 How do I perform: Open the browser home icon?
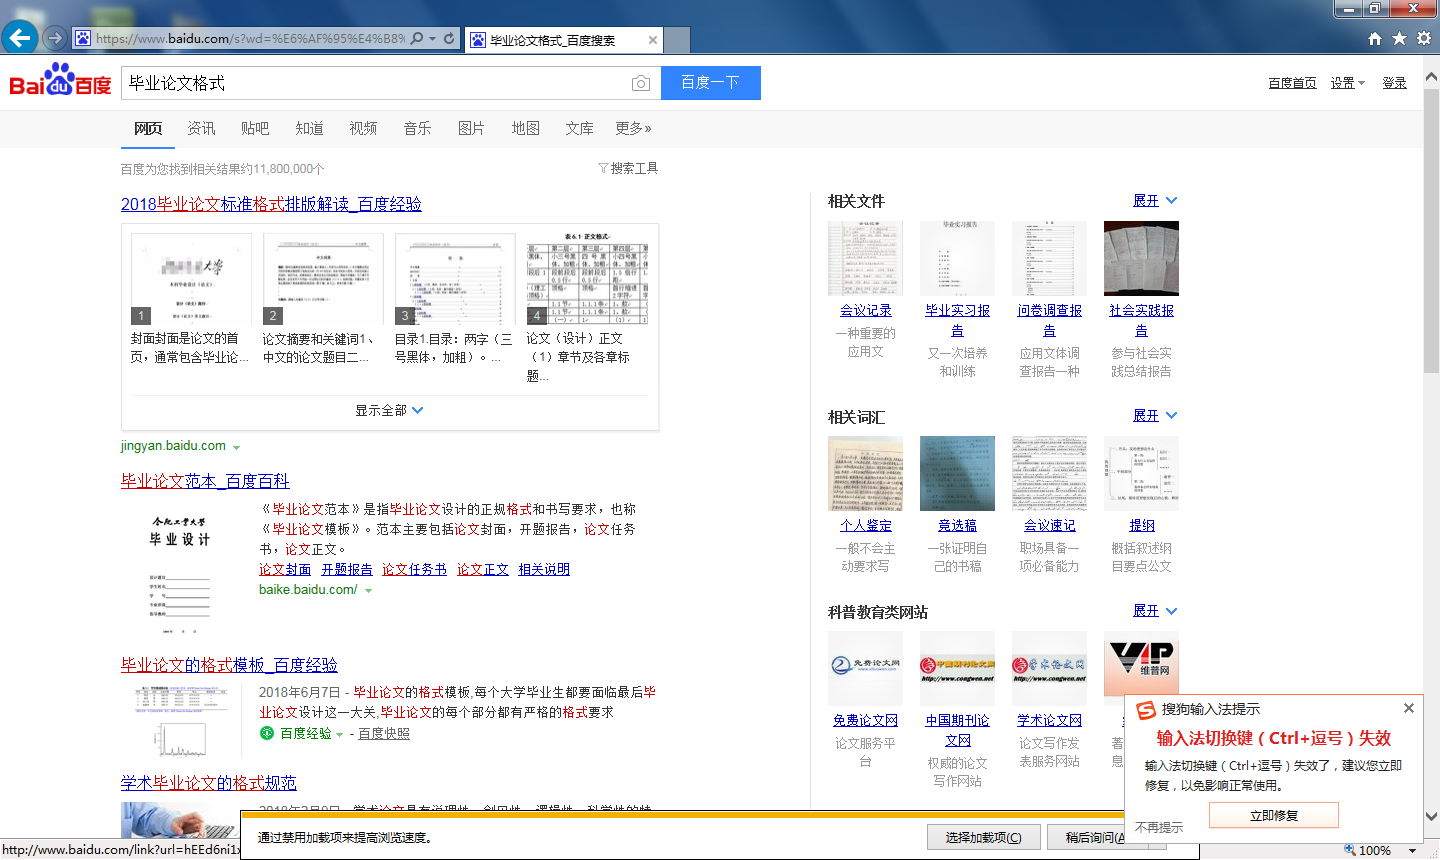(1374, 38)
